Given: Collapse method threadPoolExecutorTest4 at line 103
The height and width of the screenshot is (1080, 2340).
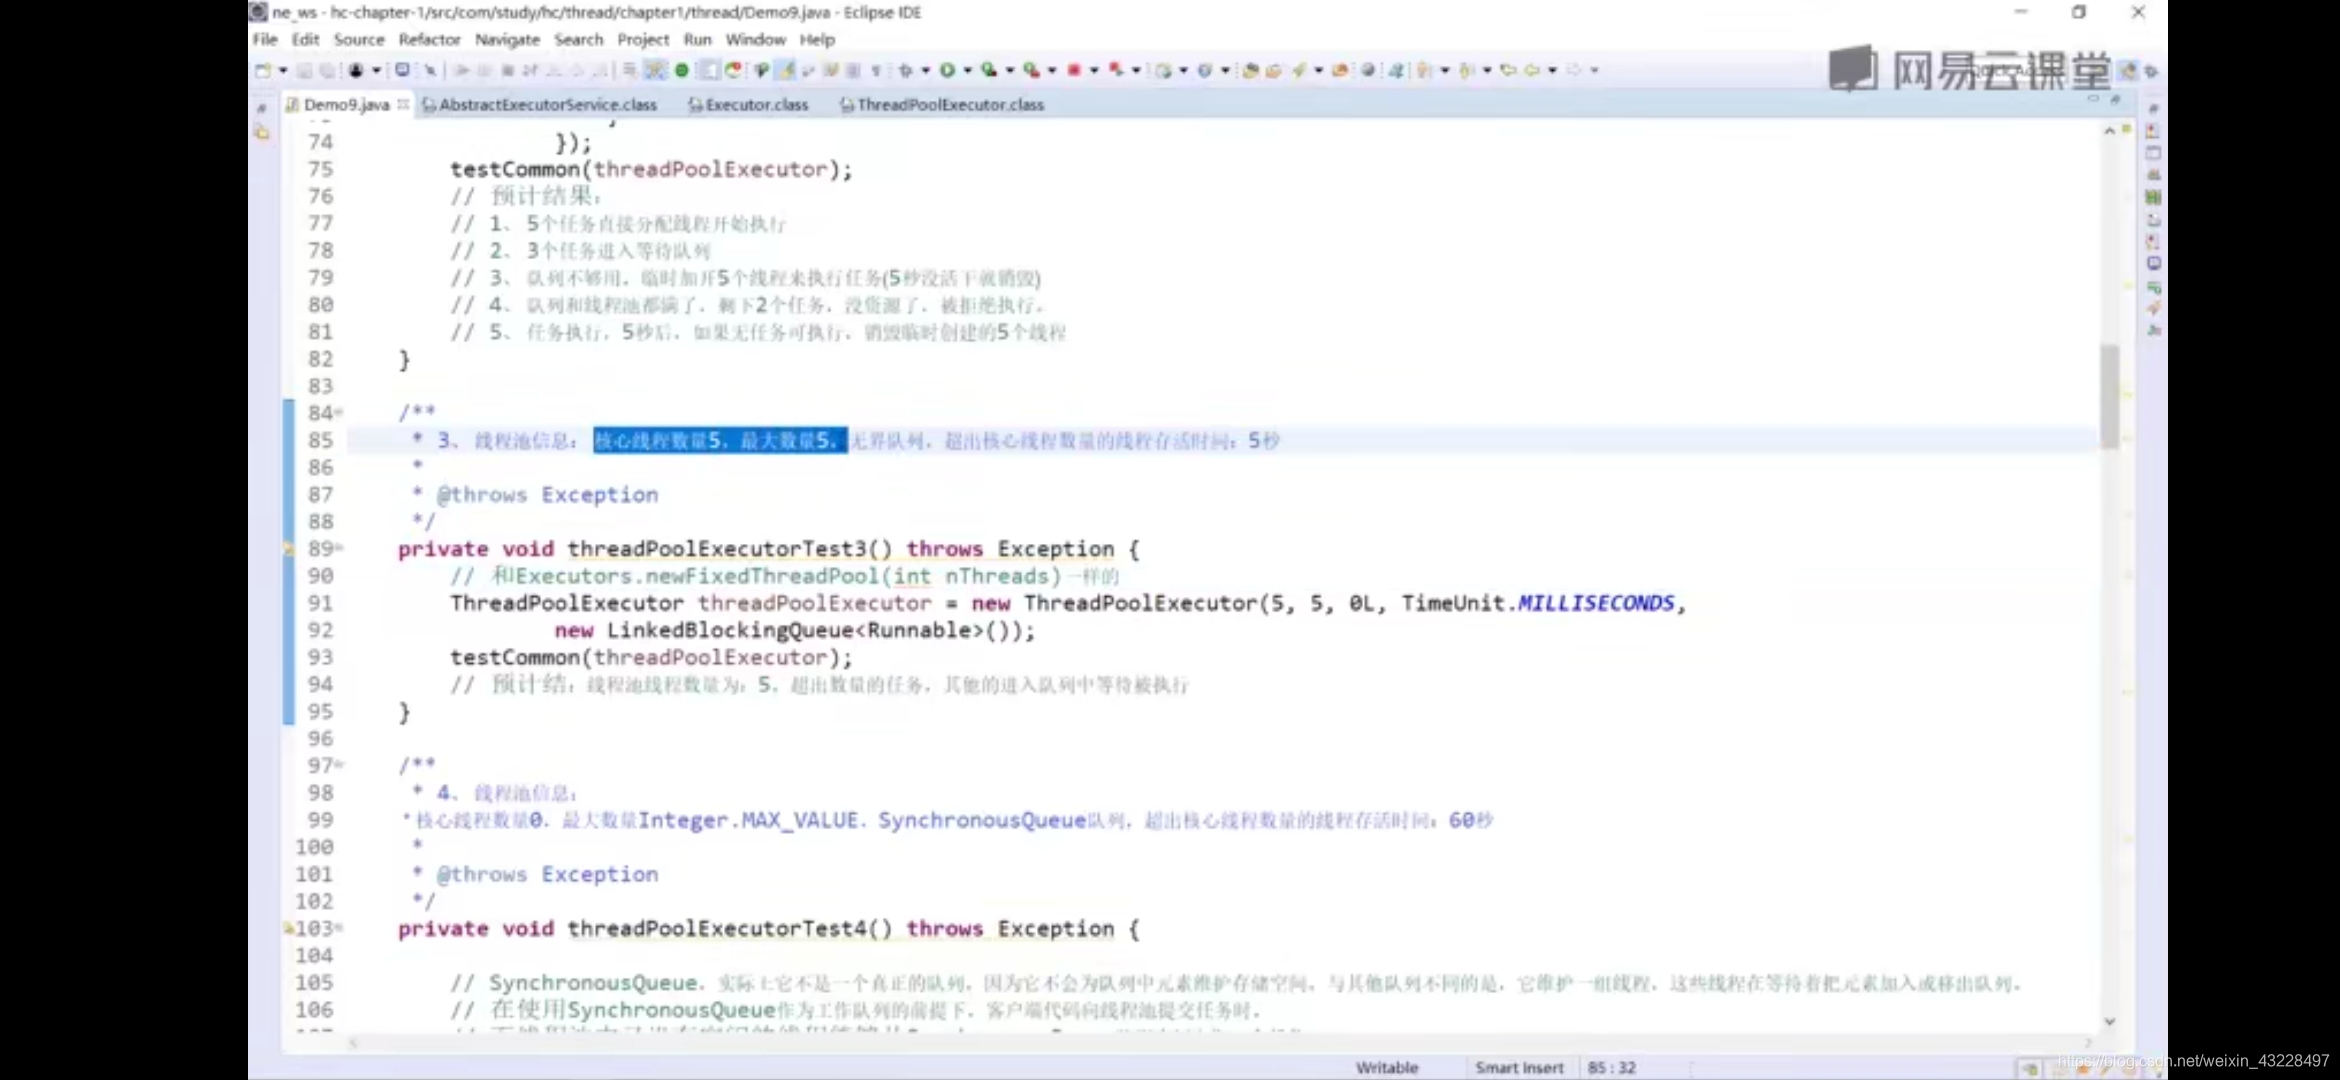Looking at the screenshot, I should 340,928.
